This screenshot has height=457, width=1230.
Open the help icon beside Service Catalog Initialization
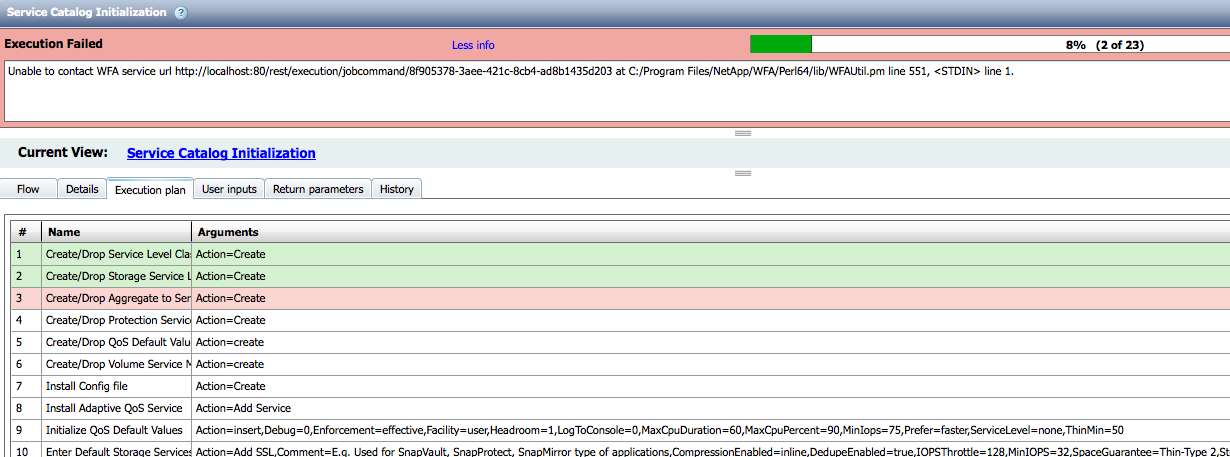coord(180,13)
